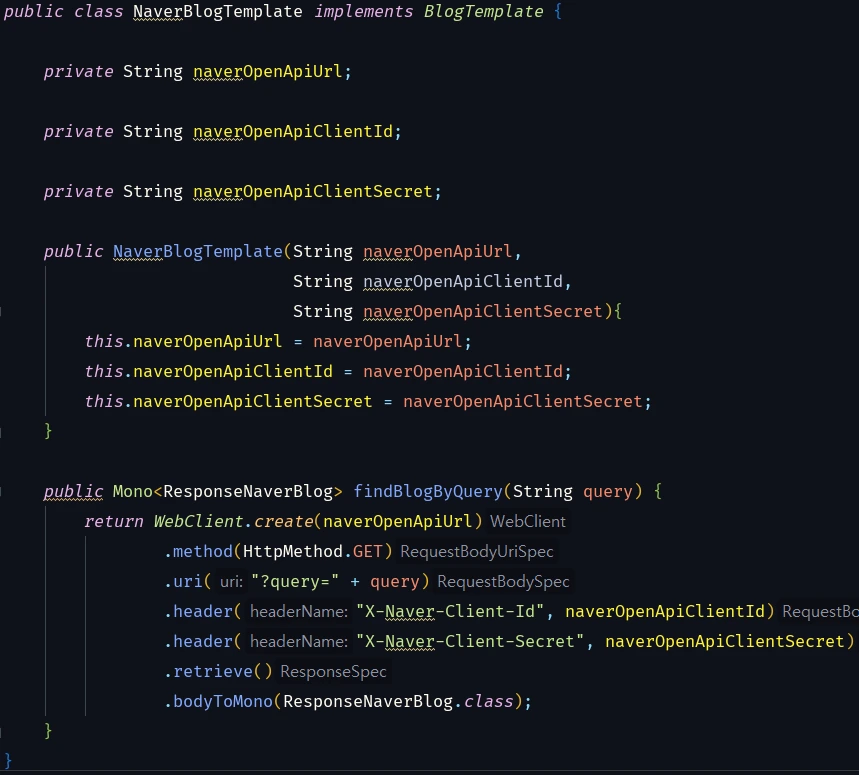Click ResponseNaverBlog.class argument
This screenshot has width=859, height=775.
tap(398, 702)
